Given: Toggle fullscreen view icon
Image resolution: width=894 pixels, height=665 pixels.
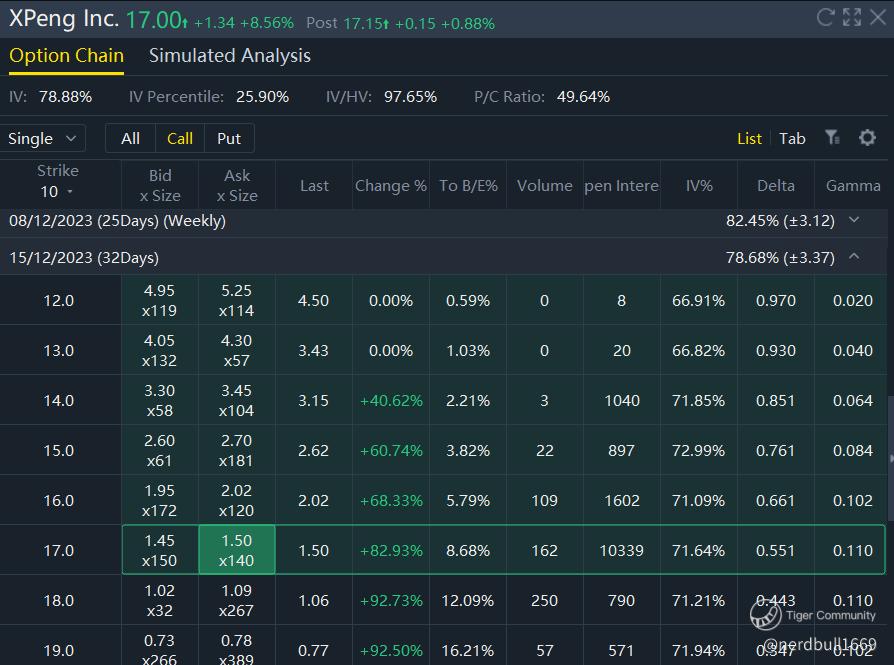Looking at the screenshot, I should (852, 17).
